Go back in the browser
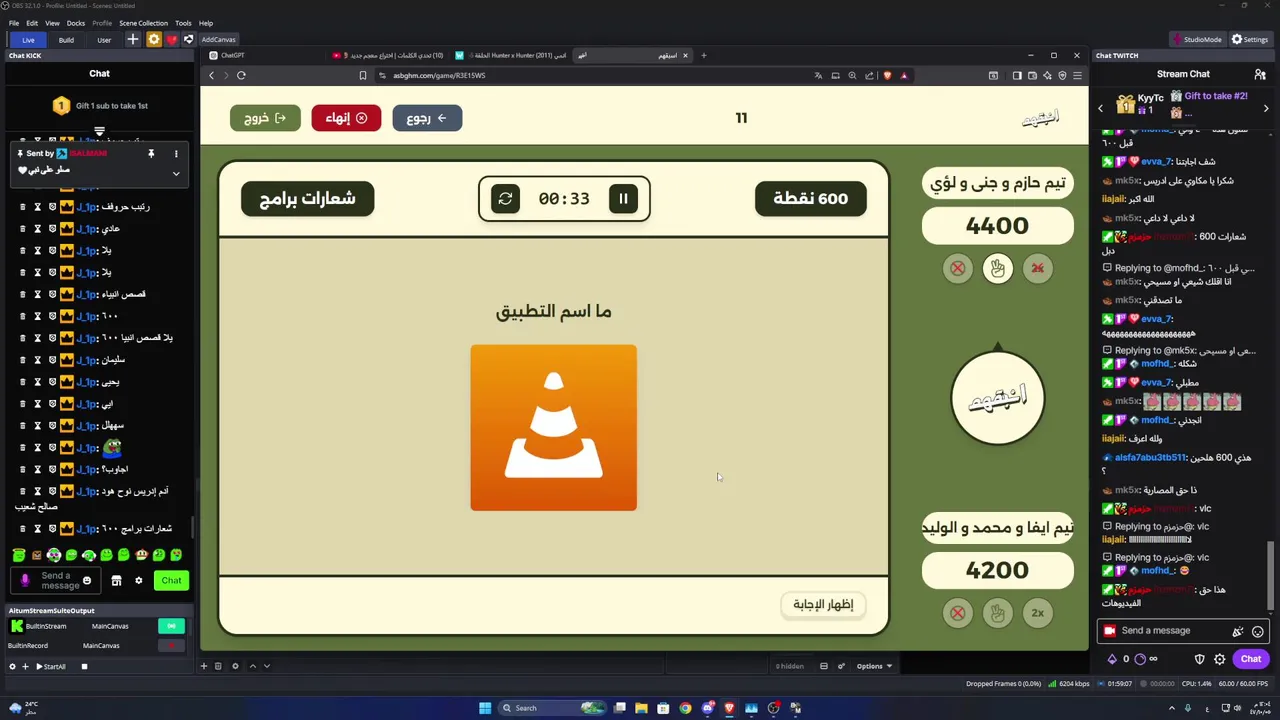1280x720 pixels. pos(211,76)
